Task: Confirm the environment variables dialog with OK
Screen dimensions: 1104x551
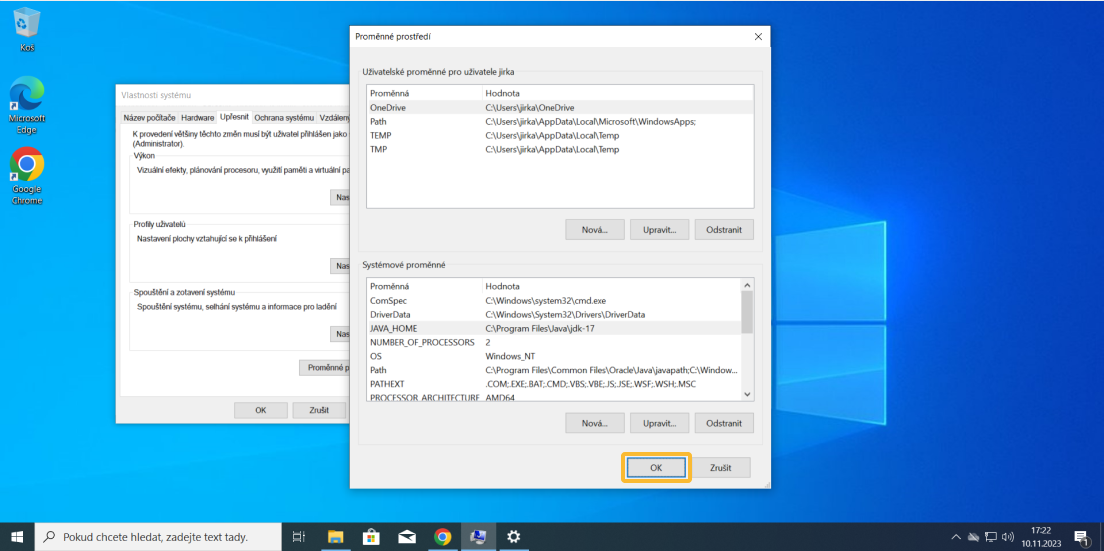Action: (656, 467)
